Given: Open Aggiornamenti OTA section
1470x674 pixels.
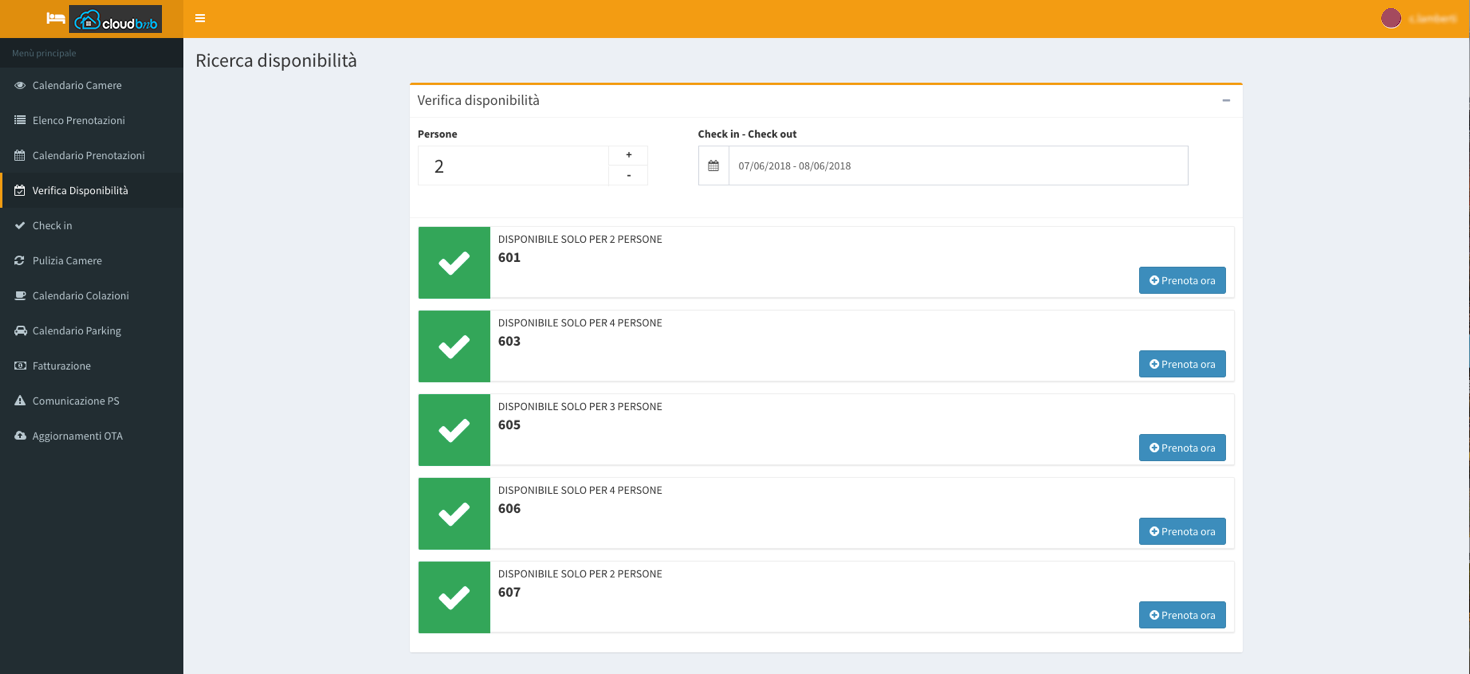Looking at the screenshot, I should point(91,435).
